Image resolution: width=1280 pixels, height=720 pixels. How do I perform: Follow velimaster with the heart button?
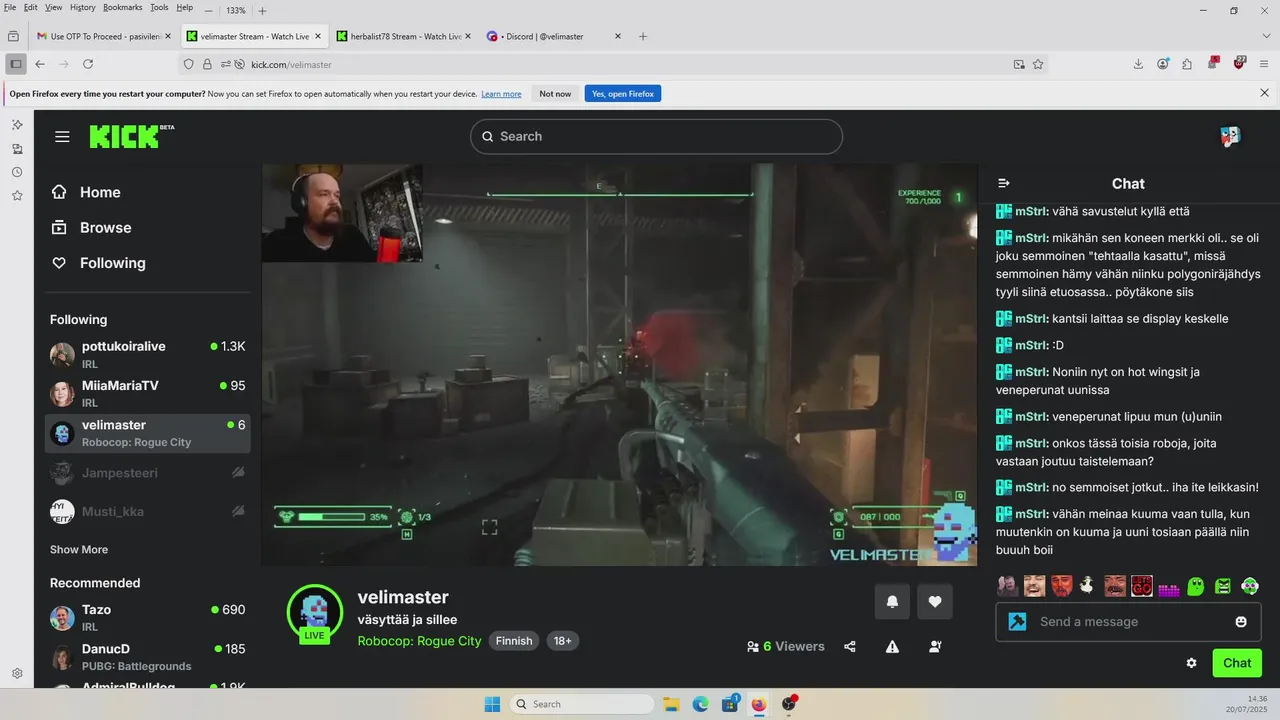coord(935,602)
